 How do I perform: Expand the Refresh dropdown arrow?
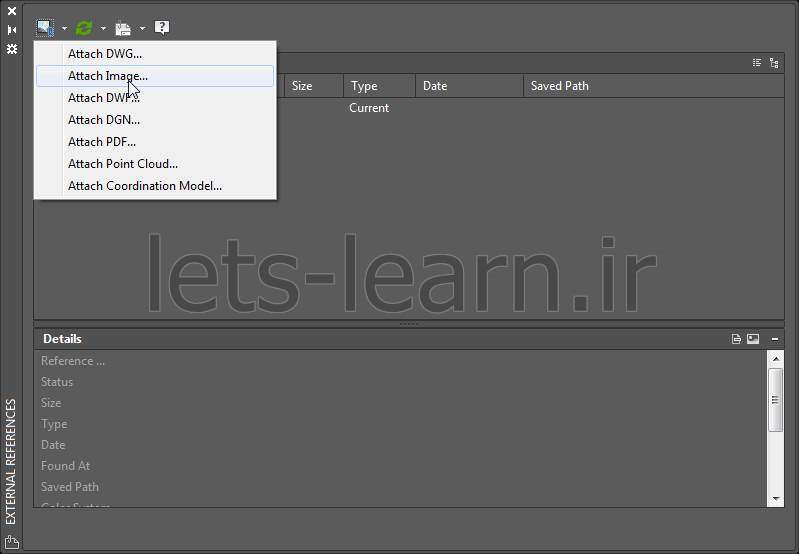point(103,29)
